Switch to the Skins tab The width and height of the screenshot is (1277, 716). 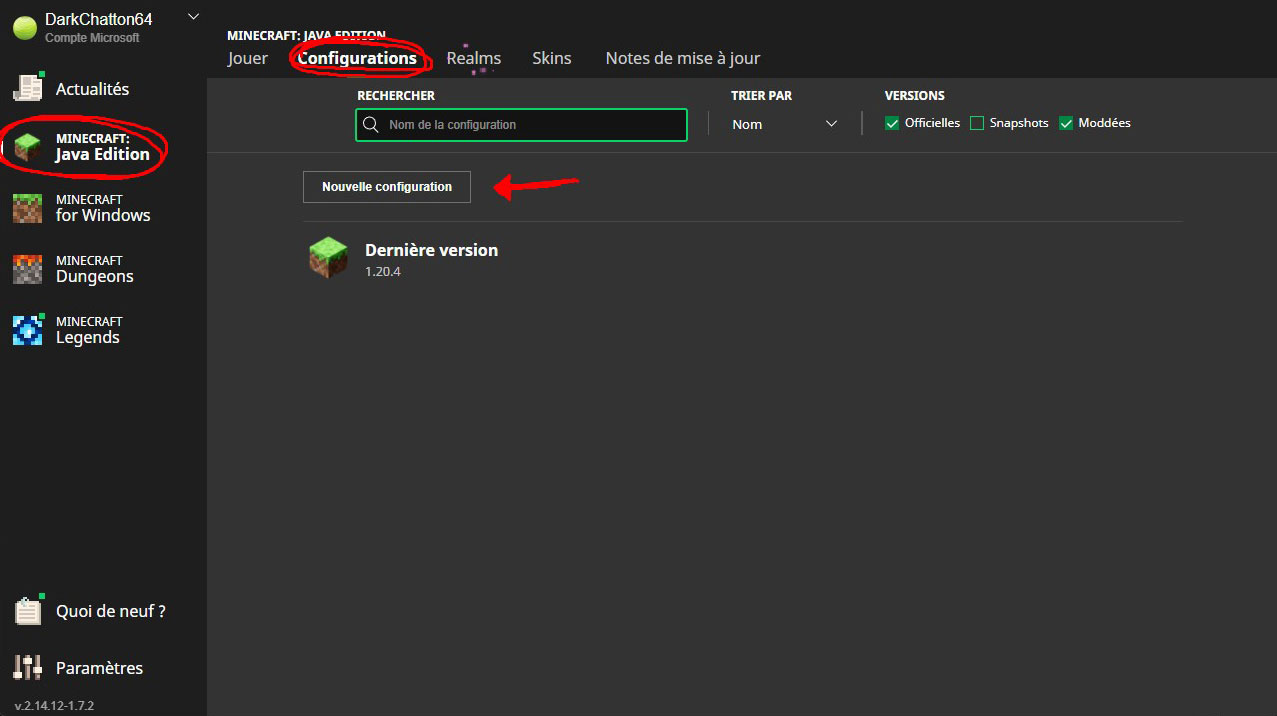[552, 58]
